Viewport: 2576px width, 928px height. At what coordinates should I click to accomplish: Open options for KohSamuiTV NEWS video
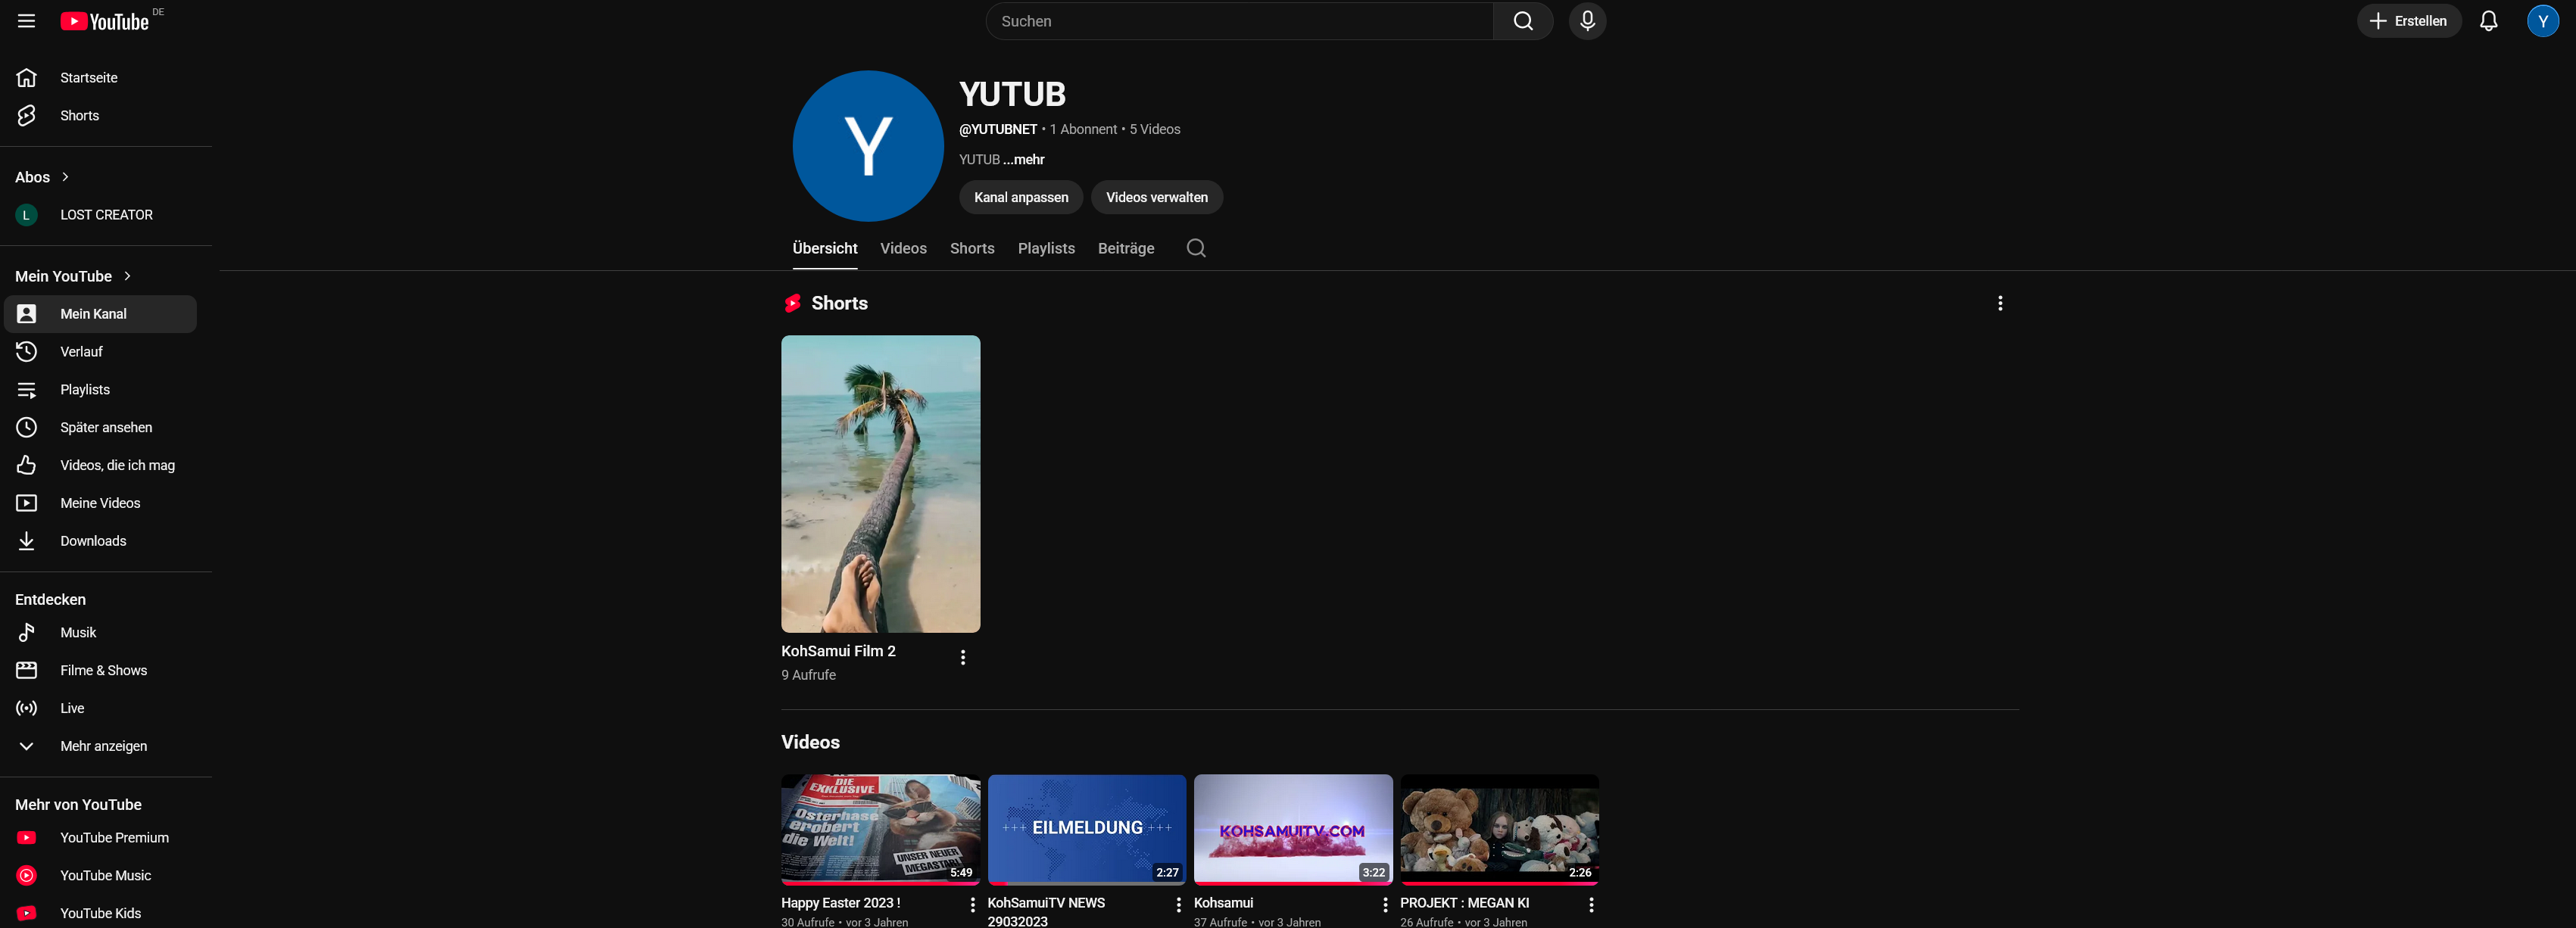(1178, 905)
